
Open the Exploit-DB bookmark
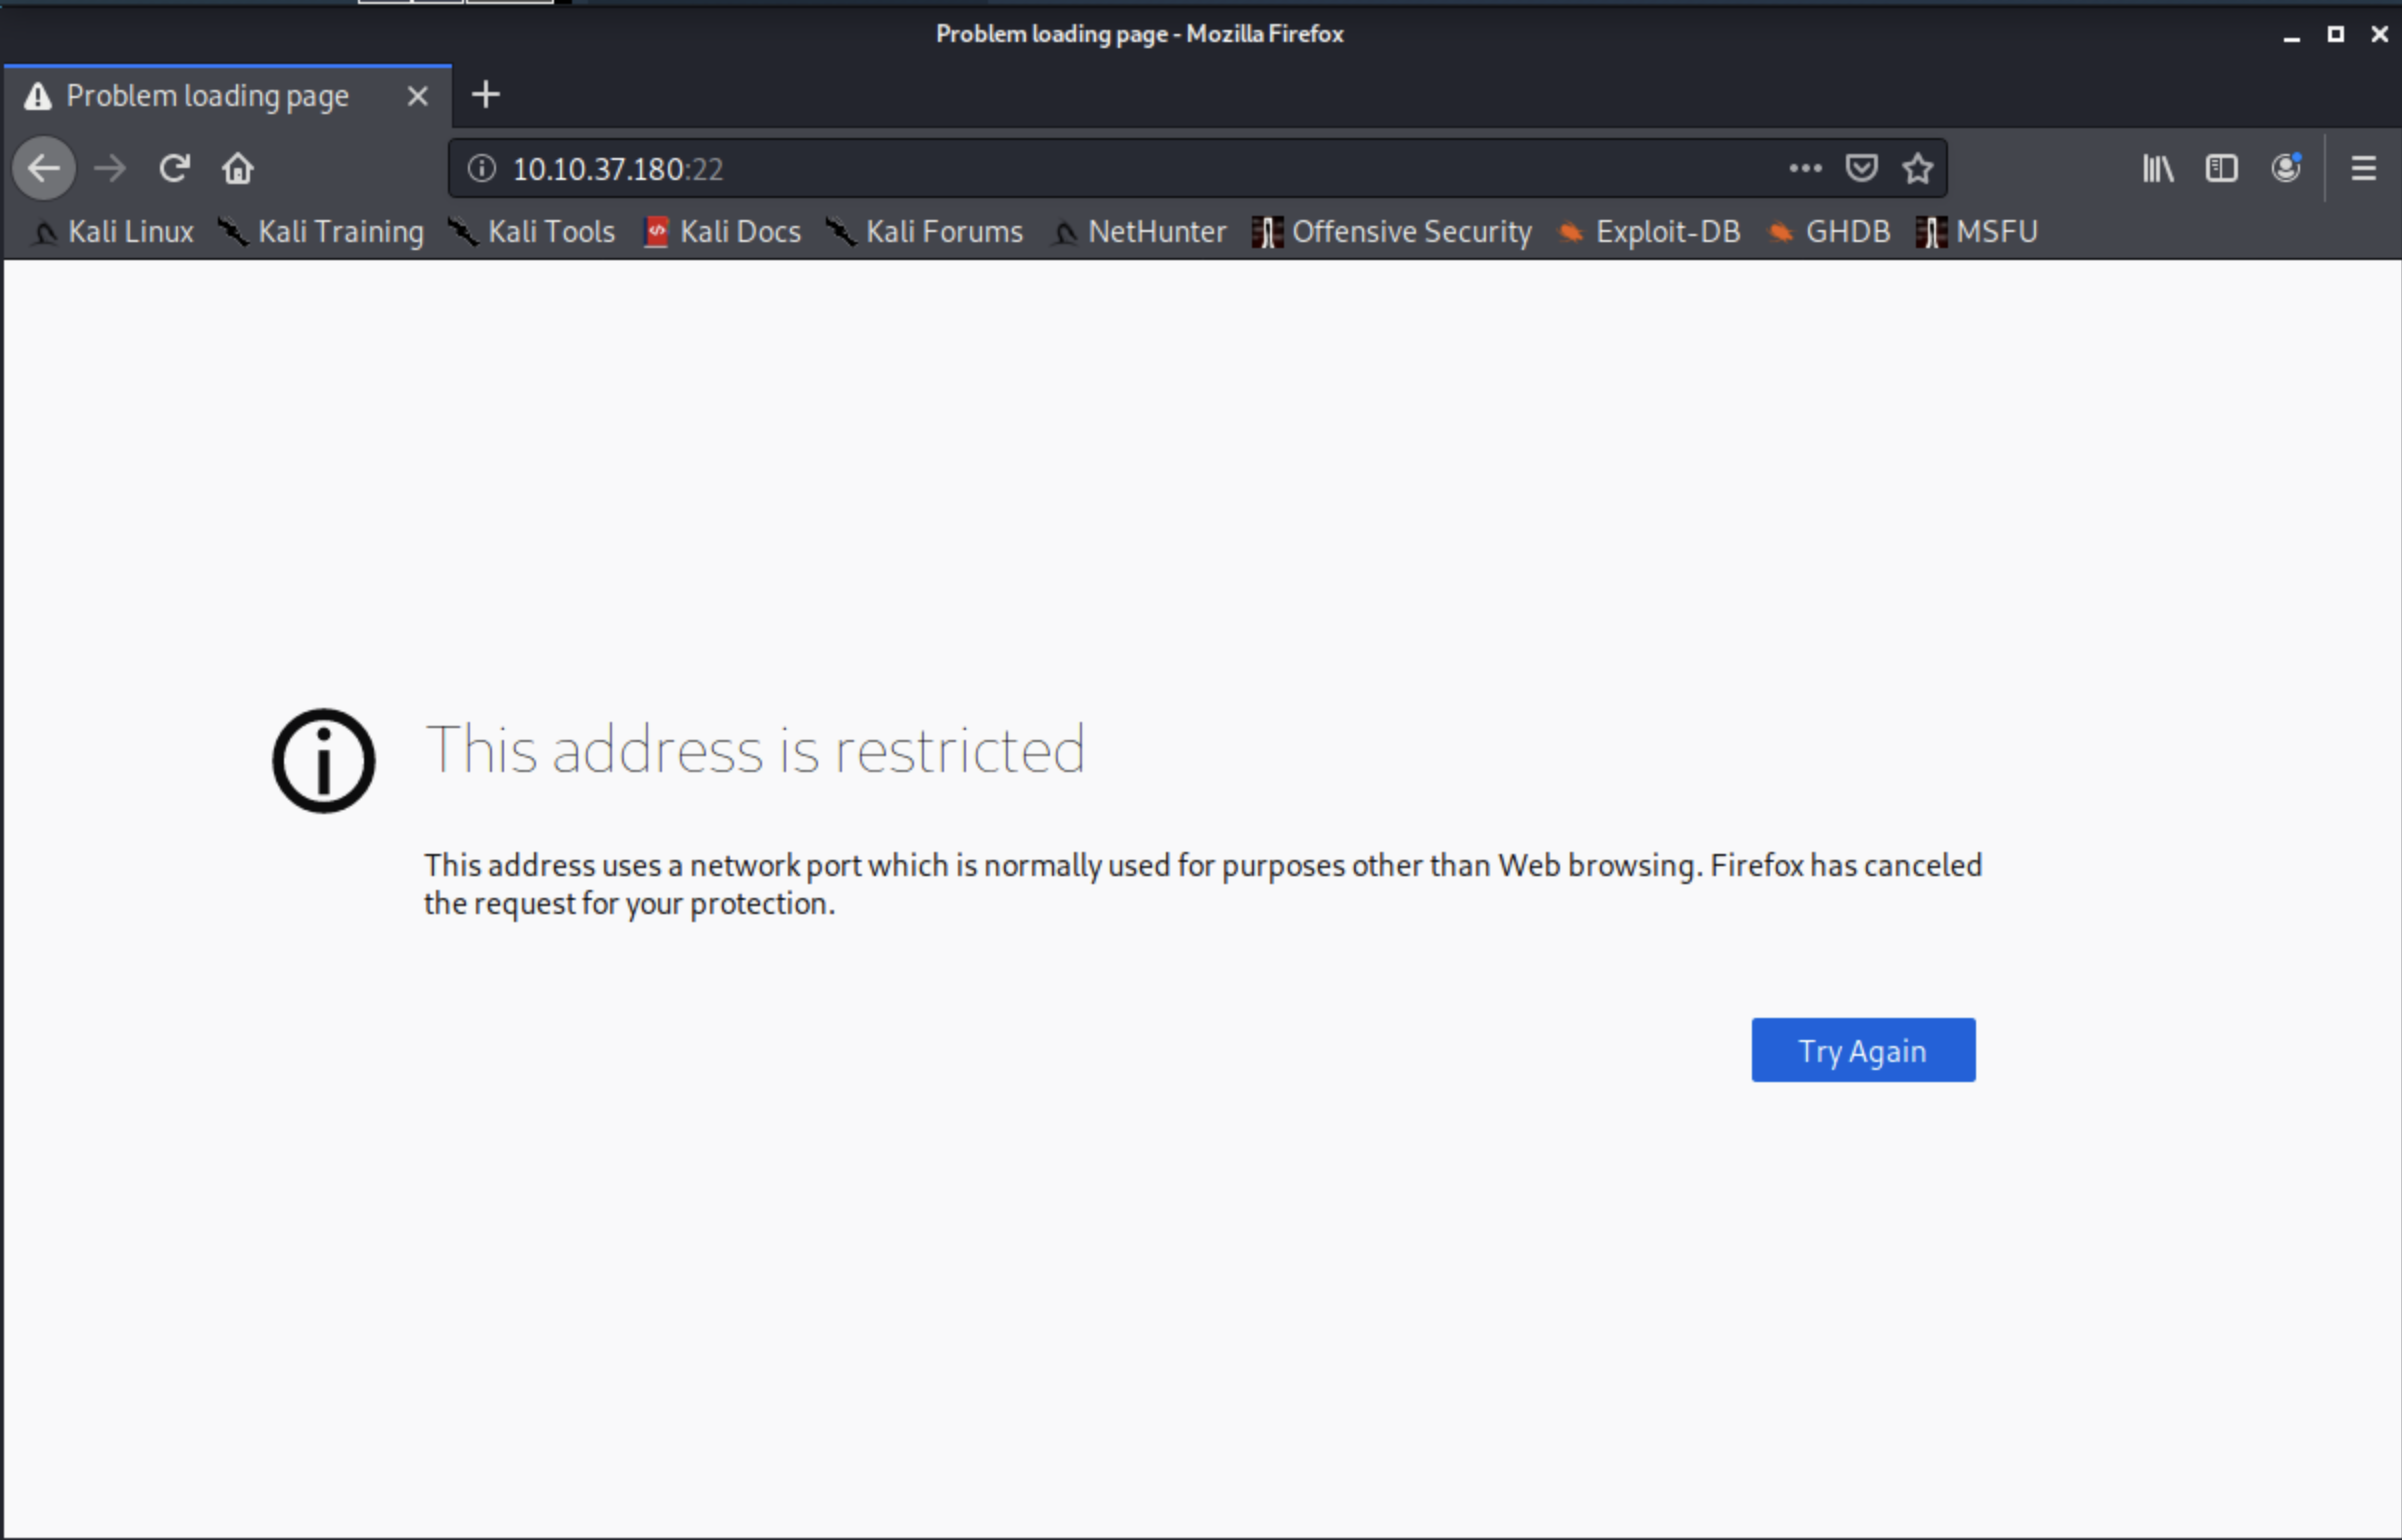click(x=1651, y=232)
